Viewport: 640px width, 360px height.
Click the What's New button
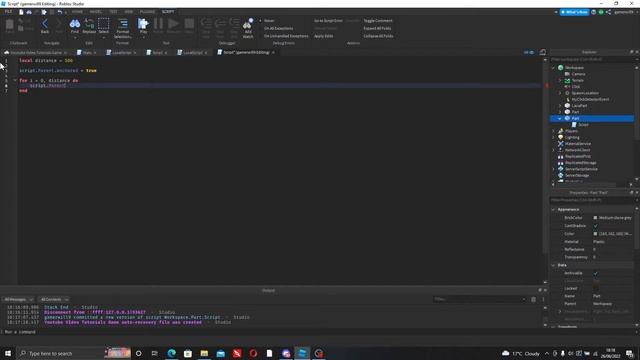click(574, 12)
